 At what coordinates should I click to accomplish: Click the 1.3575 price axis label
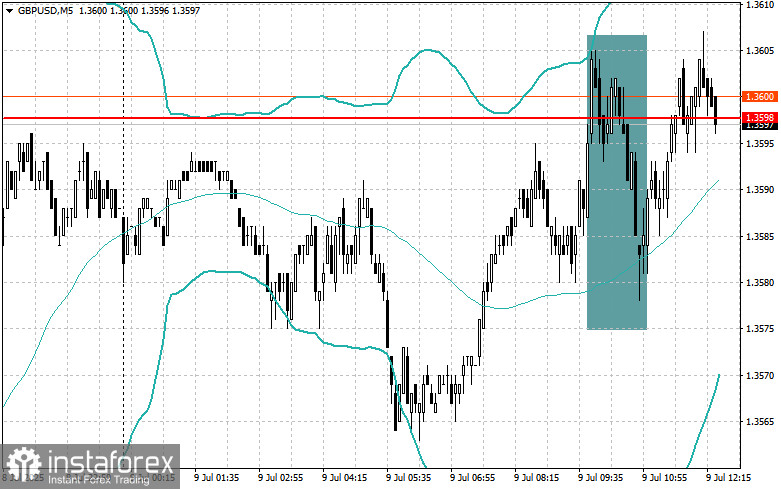(760, 329)
